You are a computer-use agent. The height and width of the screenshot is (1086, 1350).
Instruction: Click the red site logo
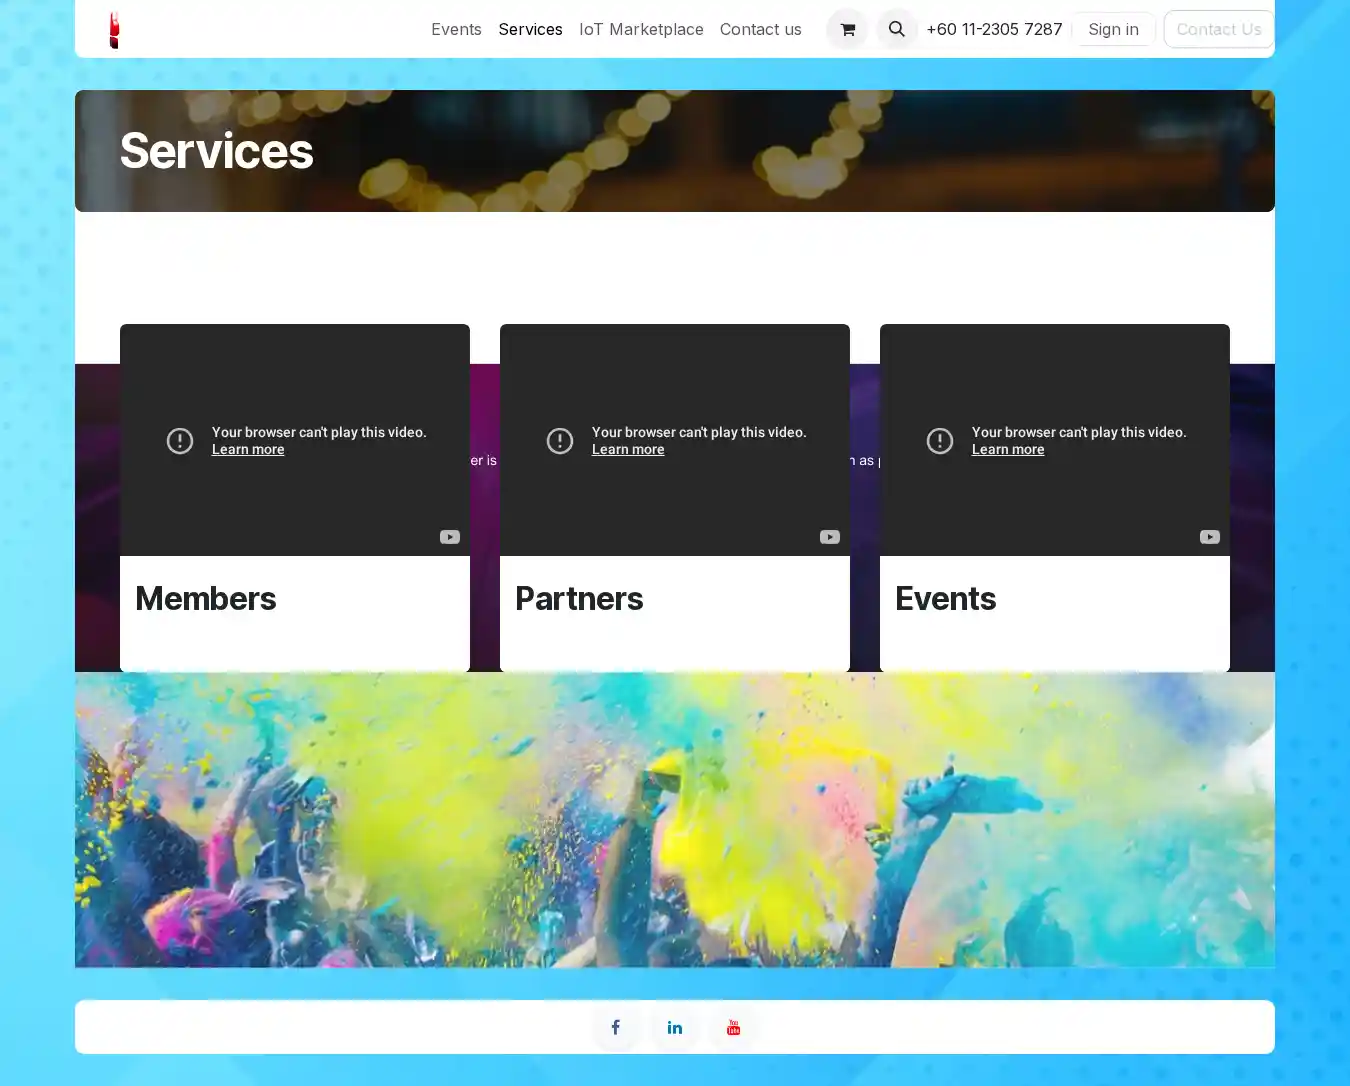[114, 30]
